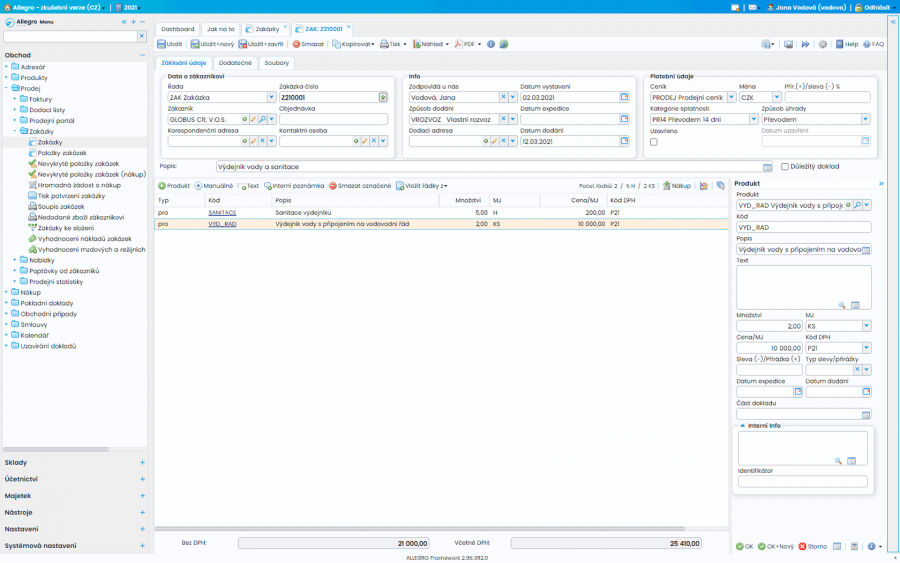
Task: Open the Dashboard tab
Action: click(179, 29)
